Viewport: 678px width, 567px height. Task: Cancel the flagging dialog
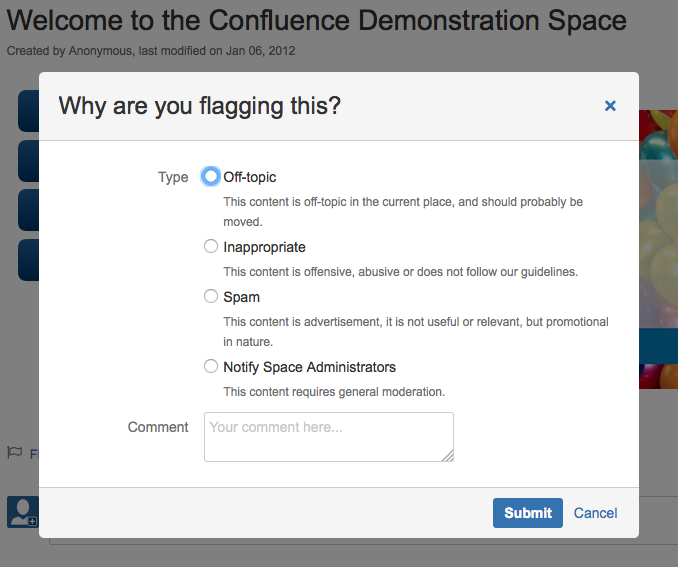[595, 513]
